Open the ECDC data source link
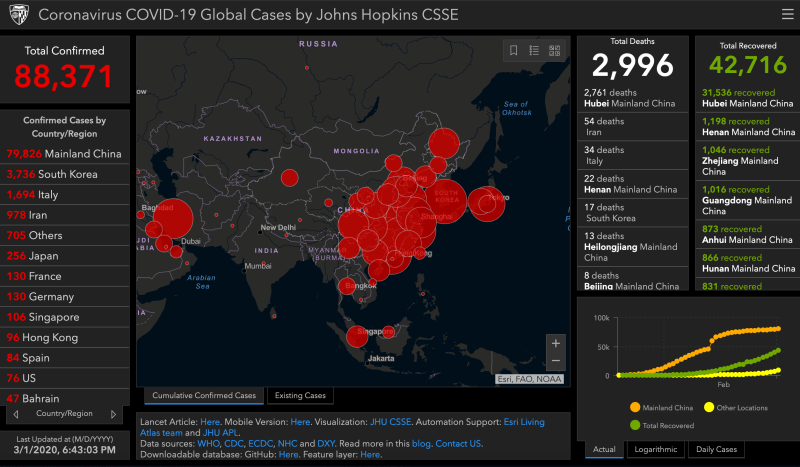This screenshot has height=467, width=800. point(260,444)
